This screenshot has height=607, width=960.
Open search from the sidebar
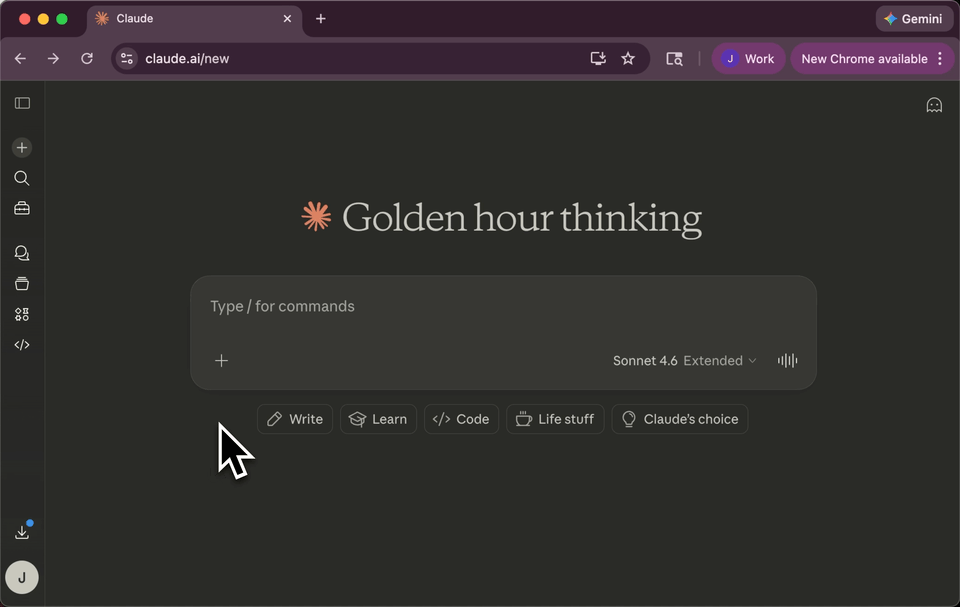pyautogui.click(x=22, y=178)
